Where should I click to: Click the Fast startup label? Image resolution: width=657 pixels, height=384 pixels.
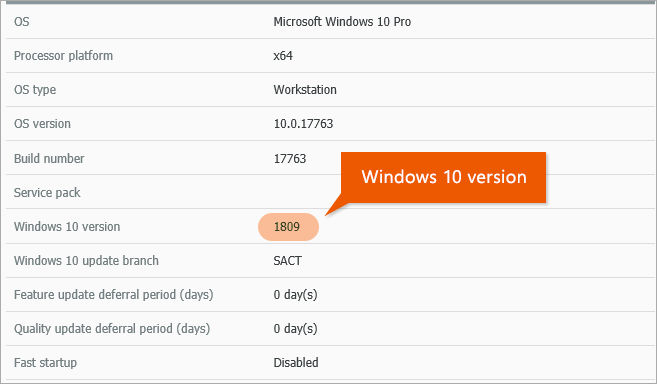coord(45,363)
